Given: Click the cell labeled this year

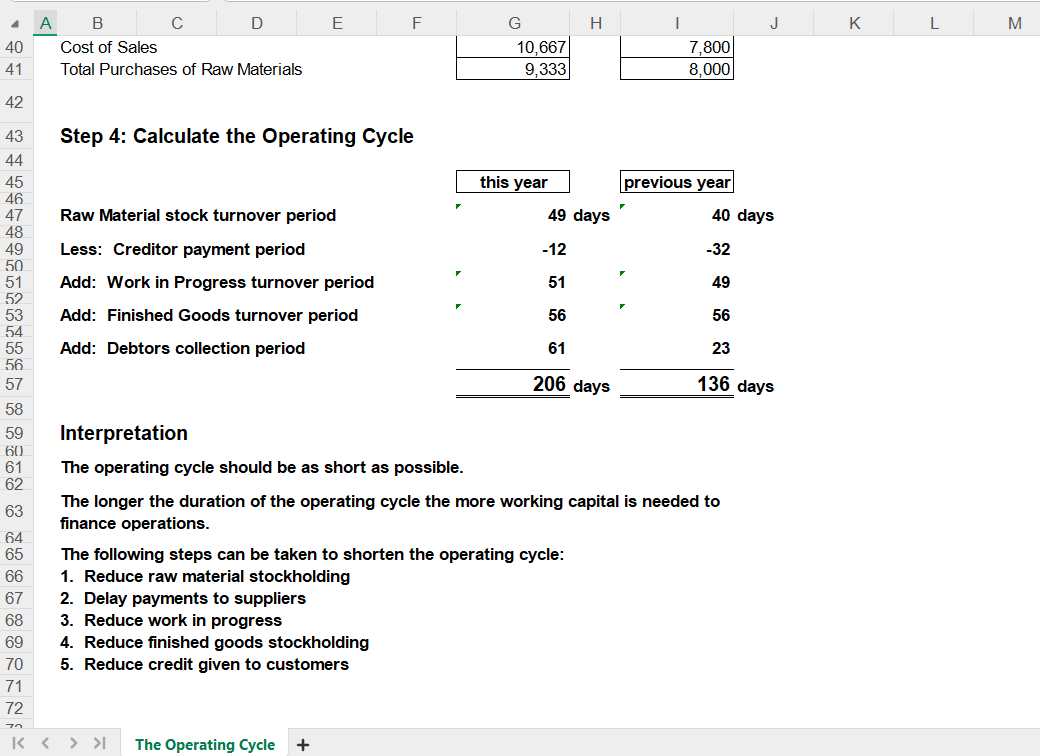Looking at the screenshot, I should [513, 181].
